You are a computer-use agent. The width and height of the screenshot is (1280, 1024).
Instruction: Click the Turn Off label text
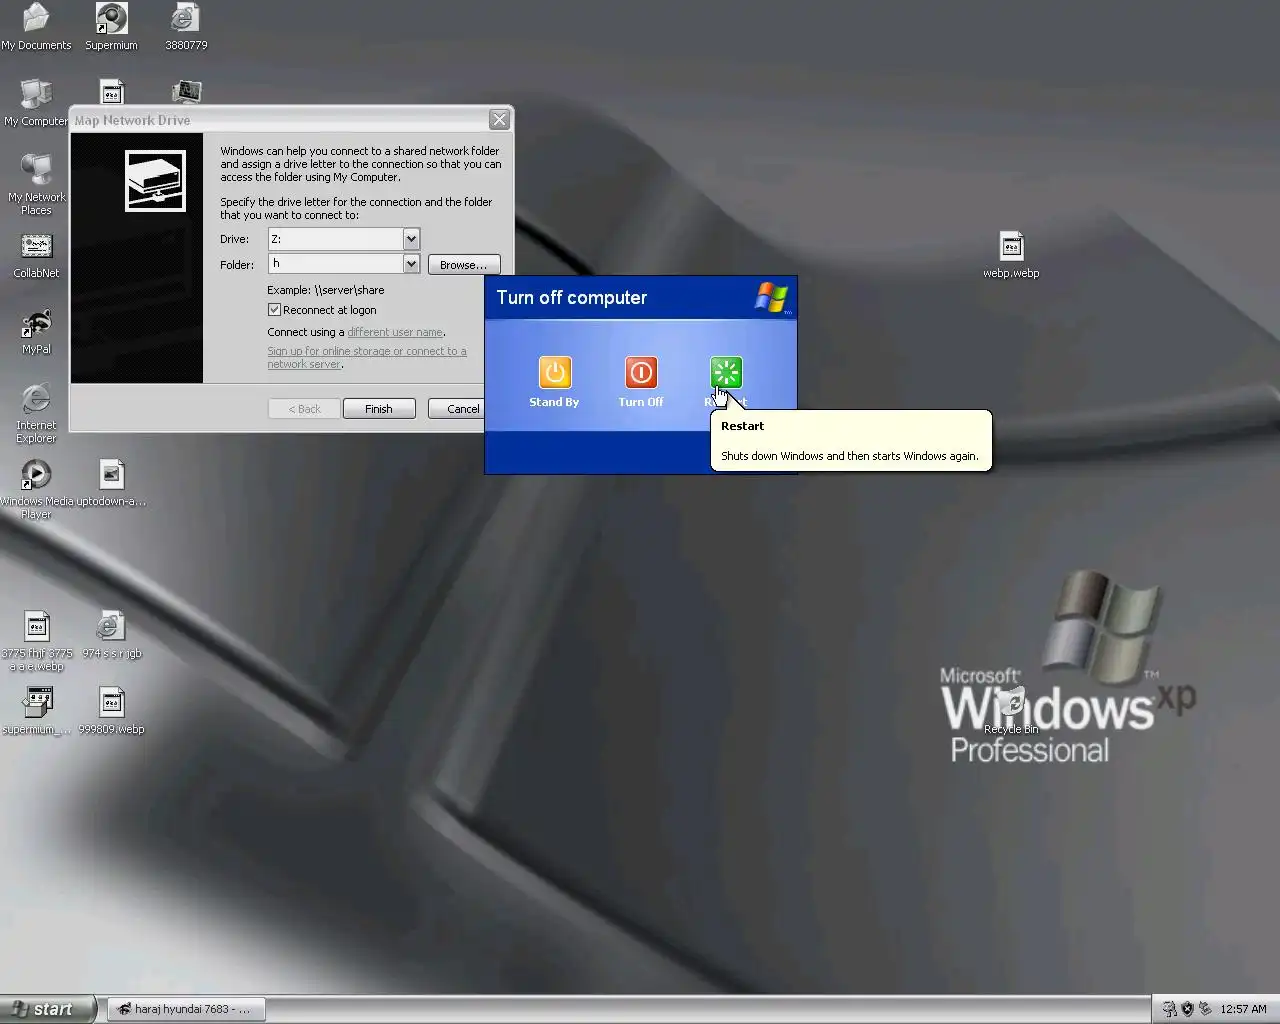point(641,402)
